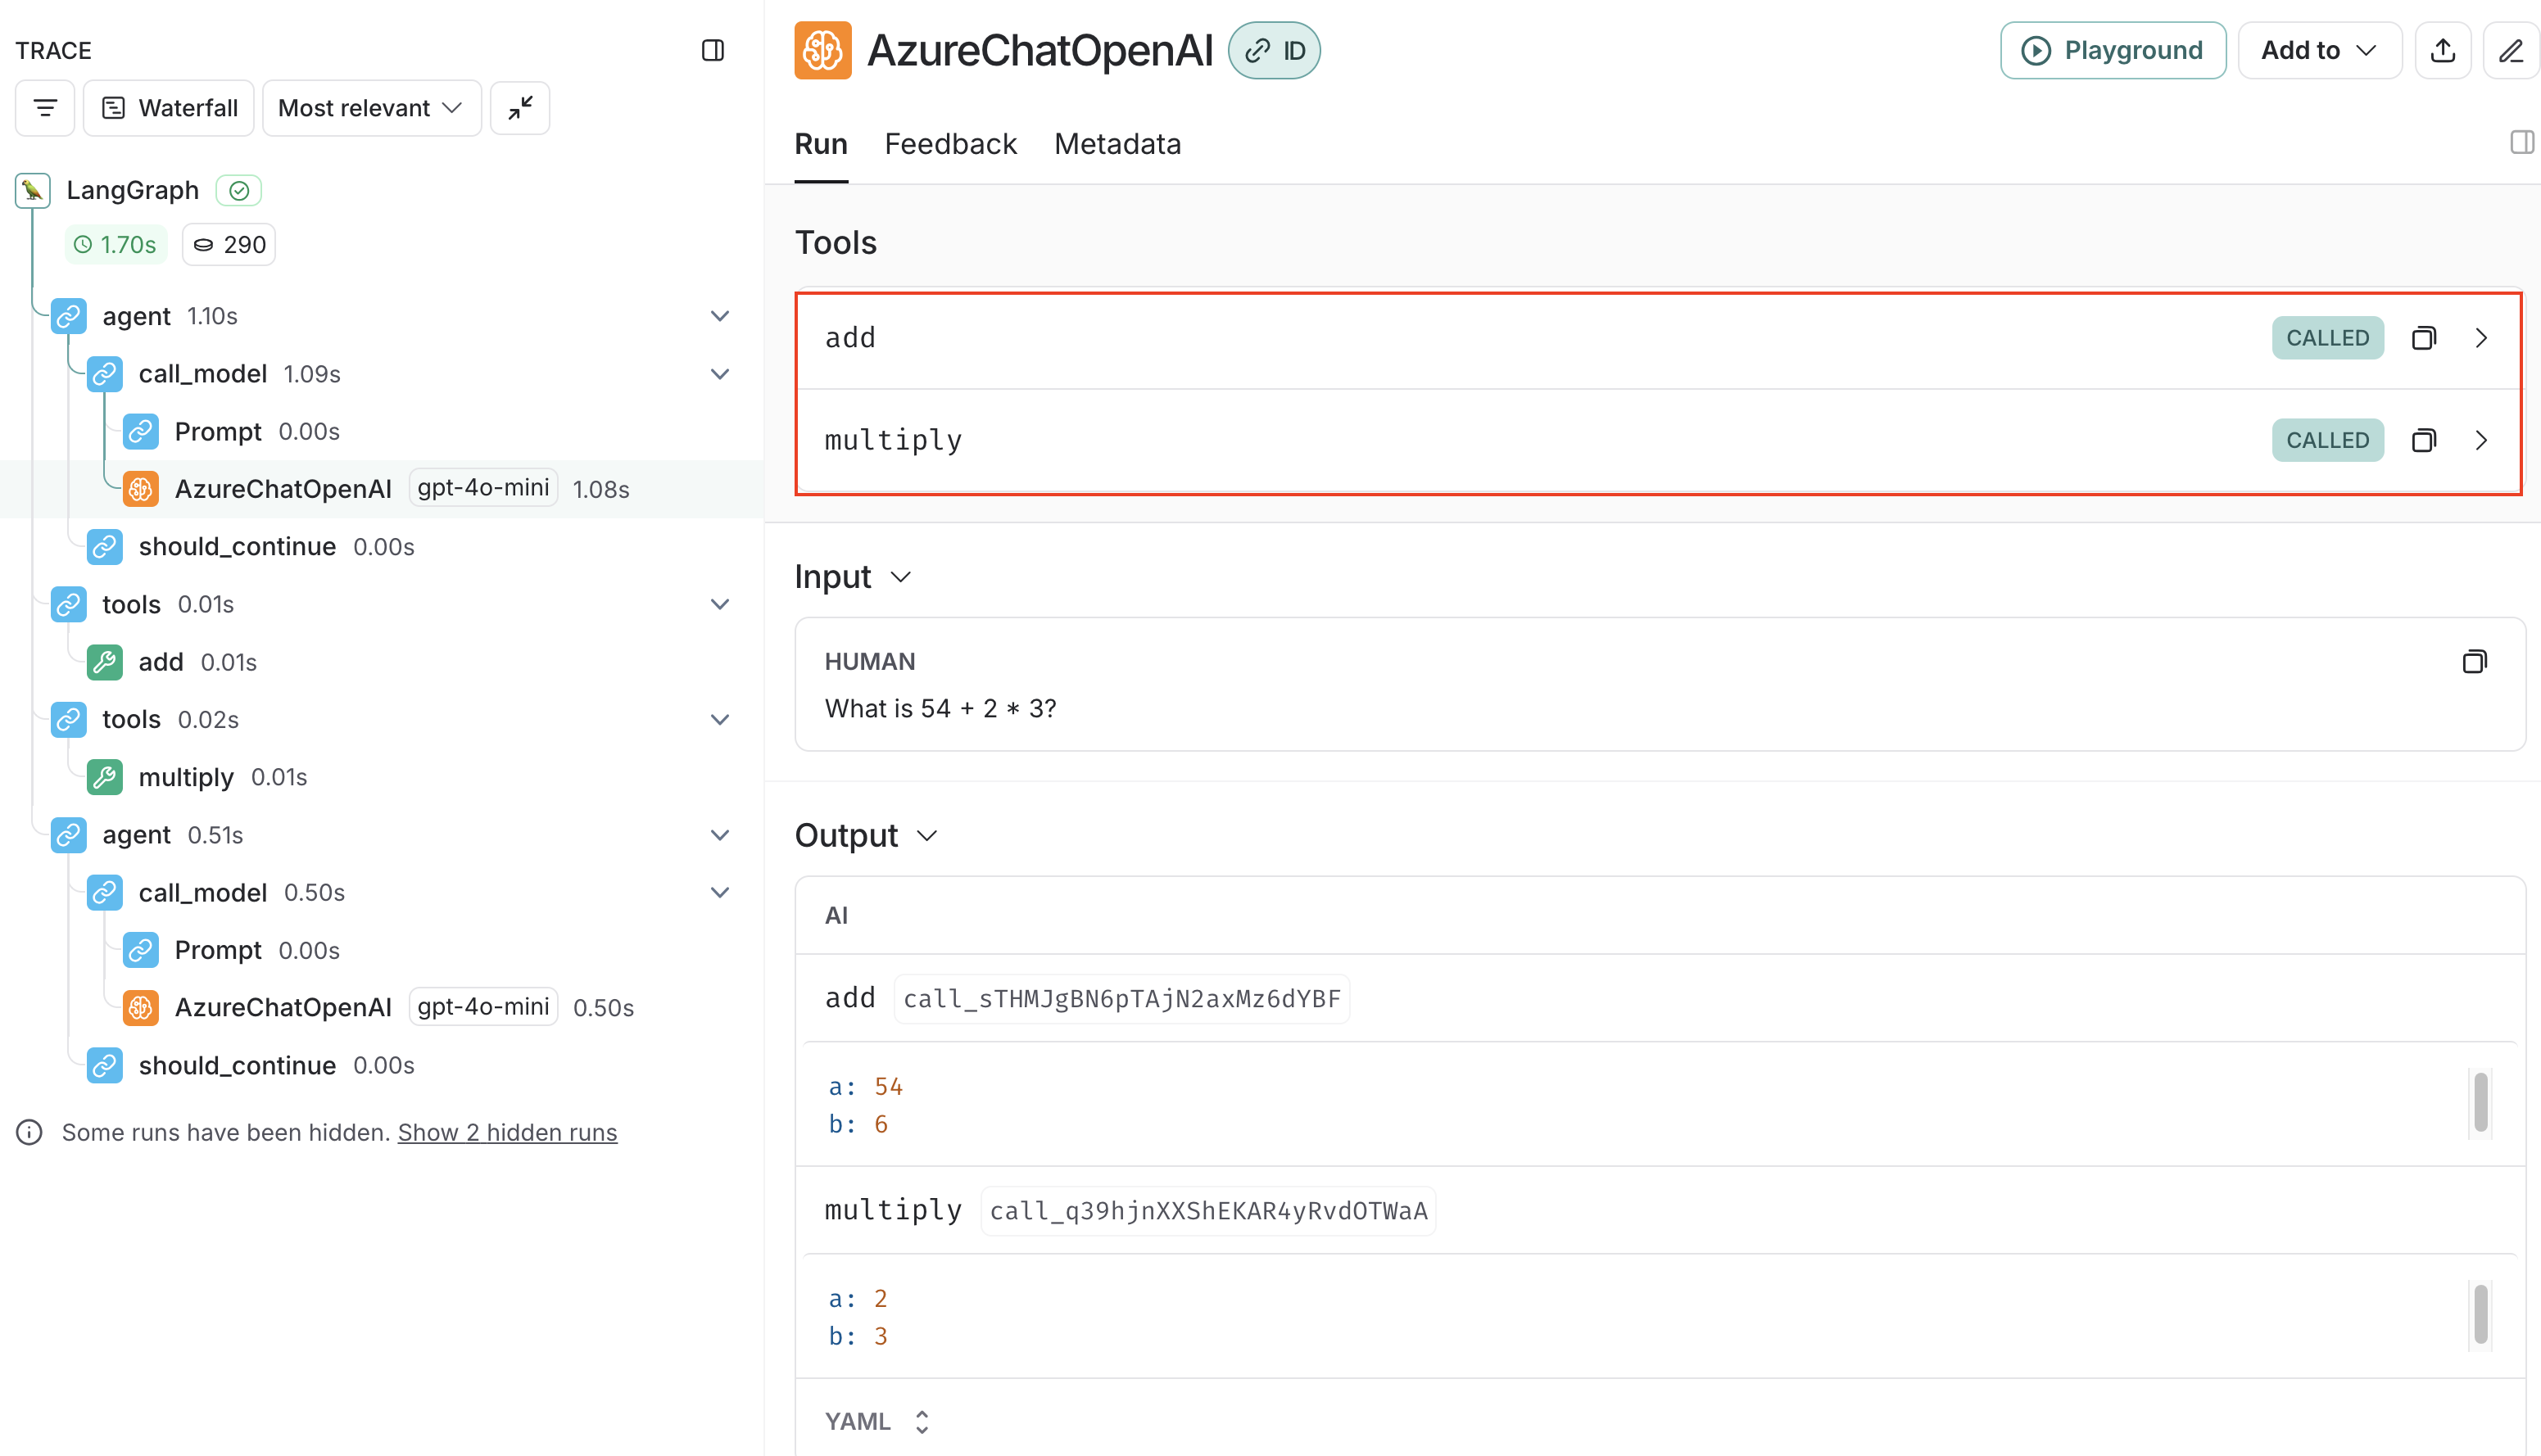Screen dimensions: 2541x1456
Task: Collapse the agent 1.10s run
Action: (x=720, y=315)
